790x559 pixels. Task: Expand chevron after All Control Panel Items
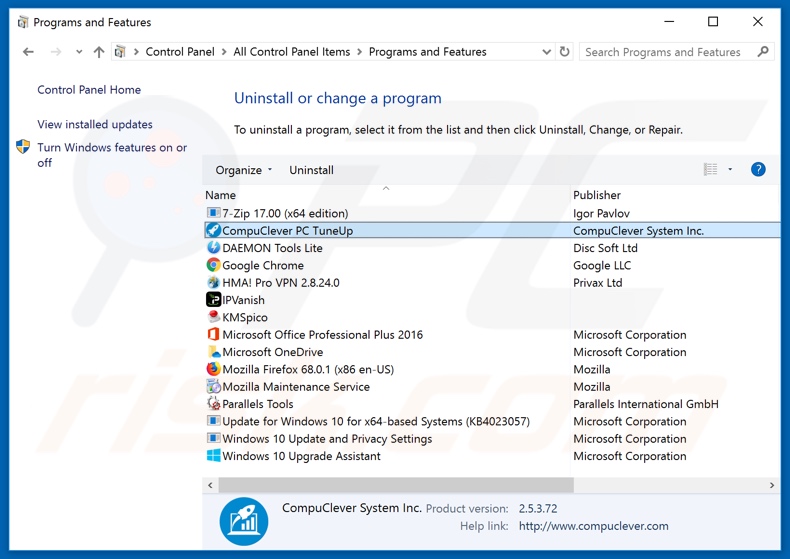click(x=359, y=51)
